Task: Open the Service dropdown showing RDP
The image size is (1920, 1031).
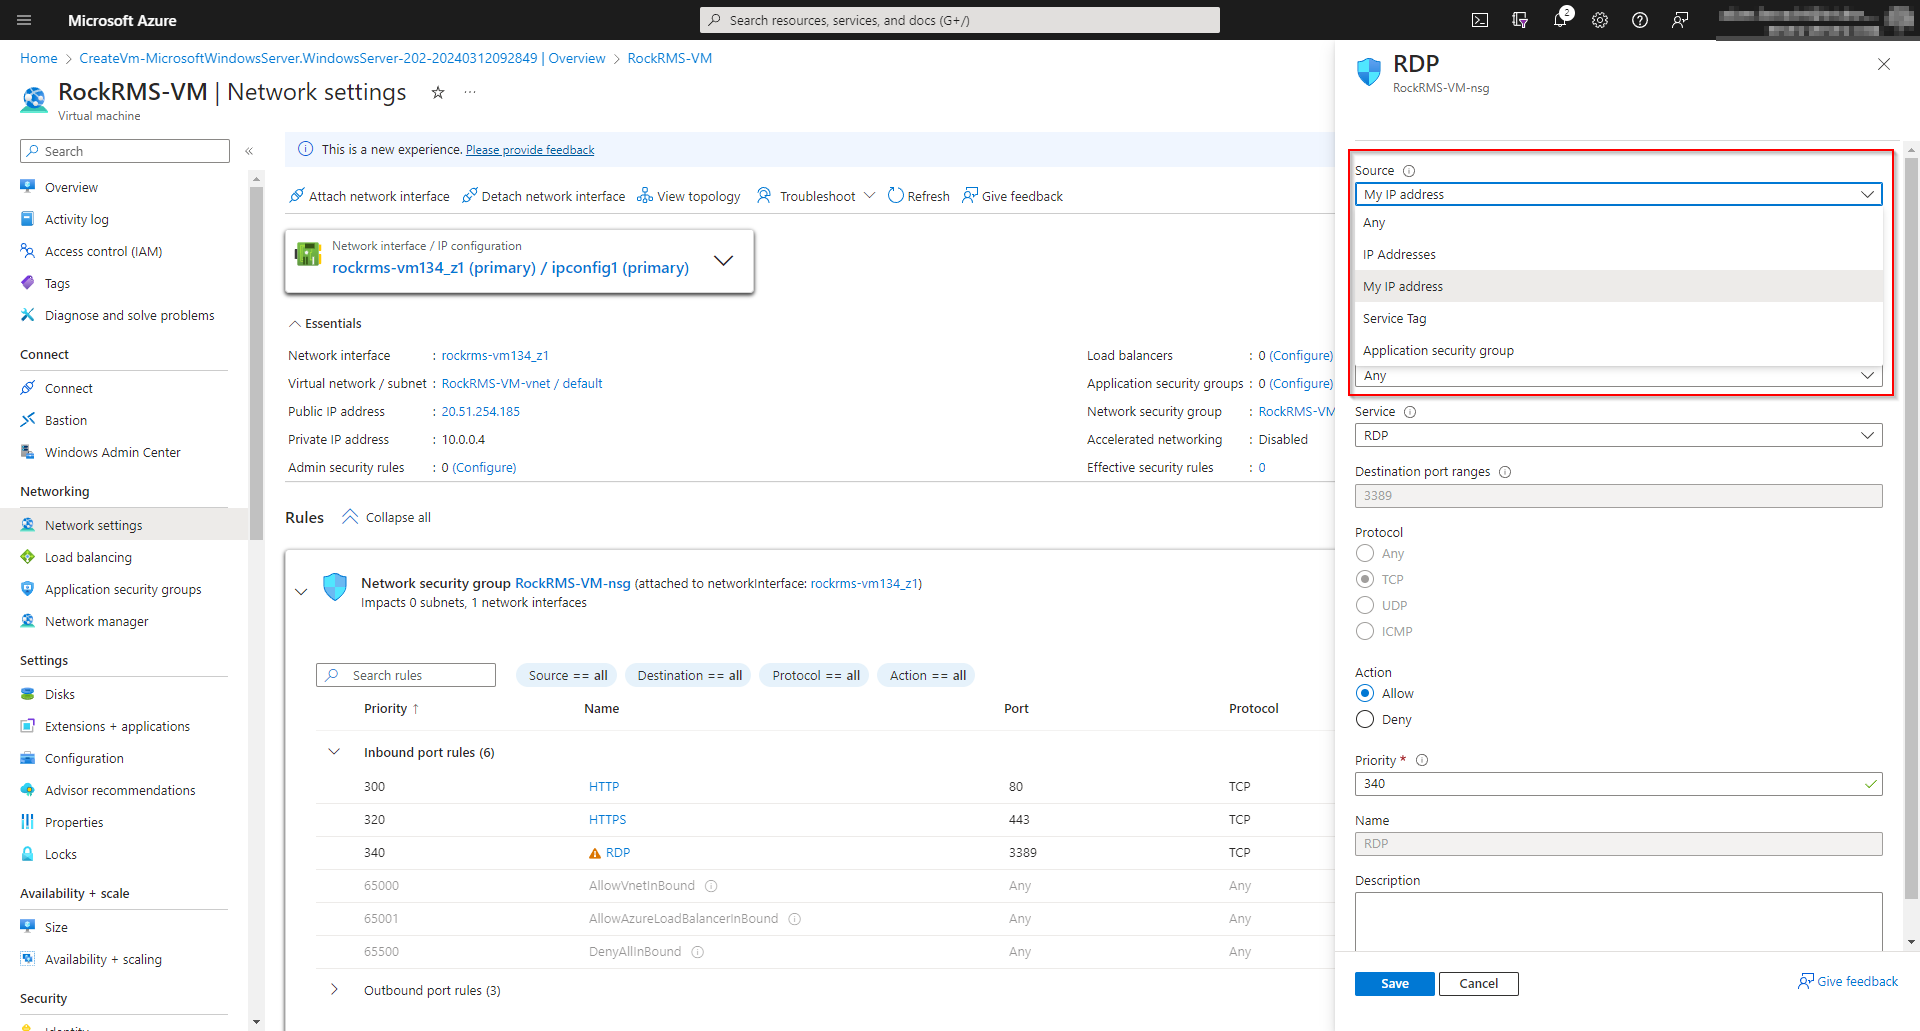Action: (1616, 435)
